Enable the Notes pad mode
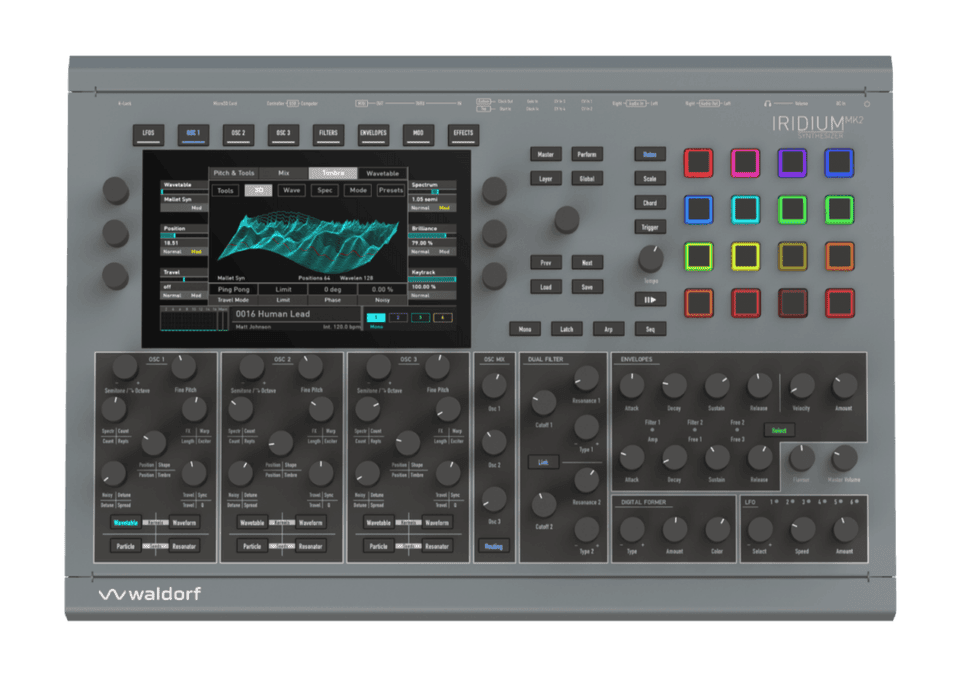This screenshot has width=960, height=676. 650,154
